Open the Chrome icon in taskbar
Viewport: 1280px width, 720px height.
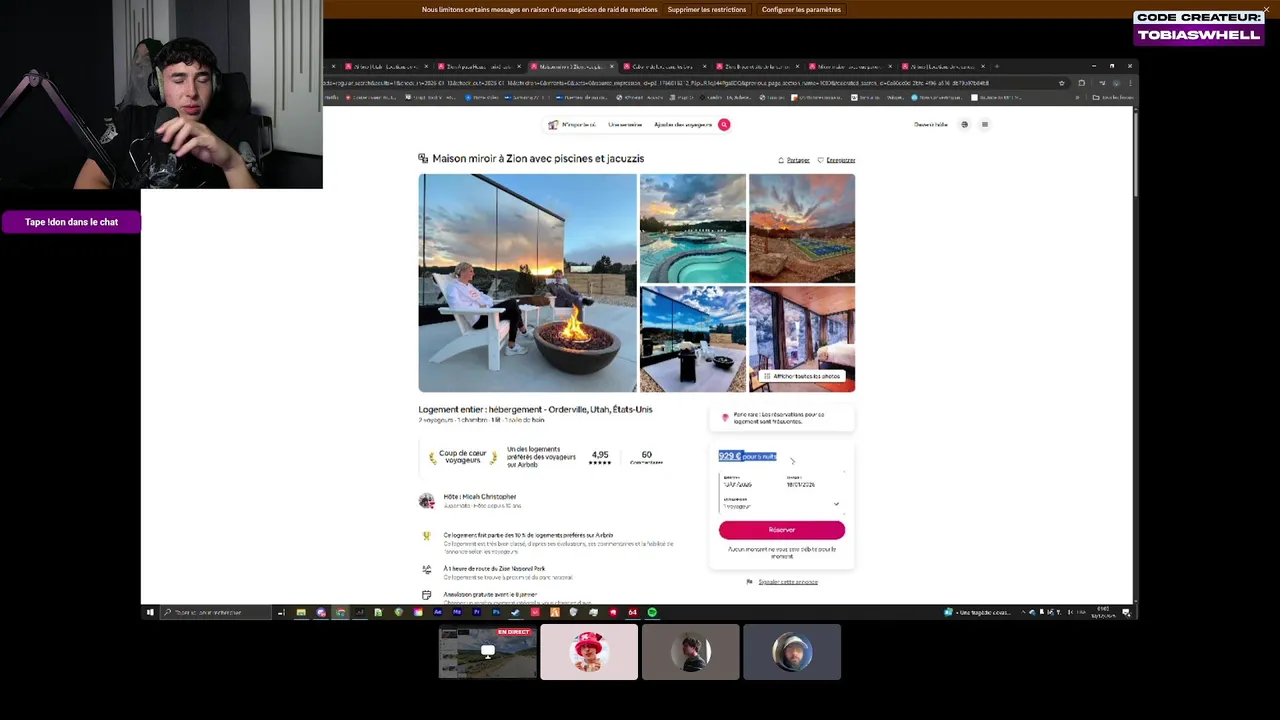[340, 612]
